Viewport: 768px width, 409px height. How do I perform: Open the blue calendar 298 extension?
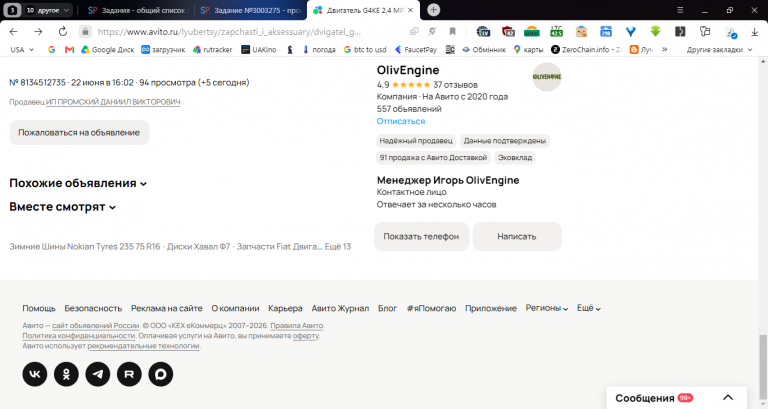[x=606, y=32]
